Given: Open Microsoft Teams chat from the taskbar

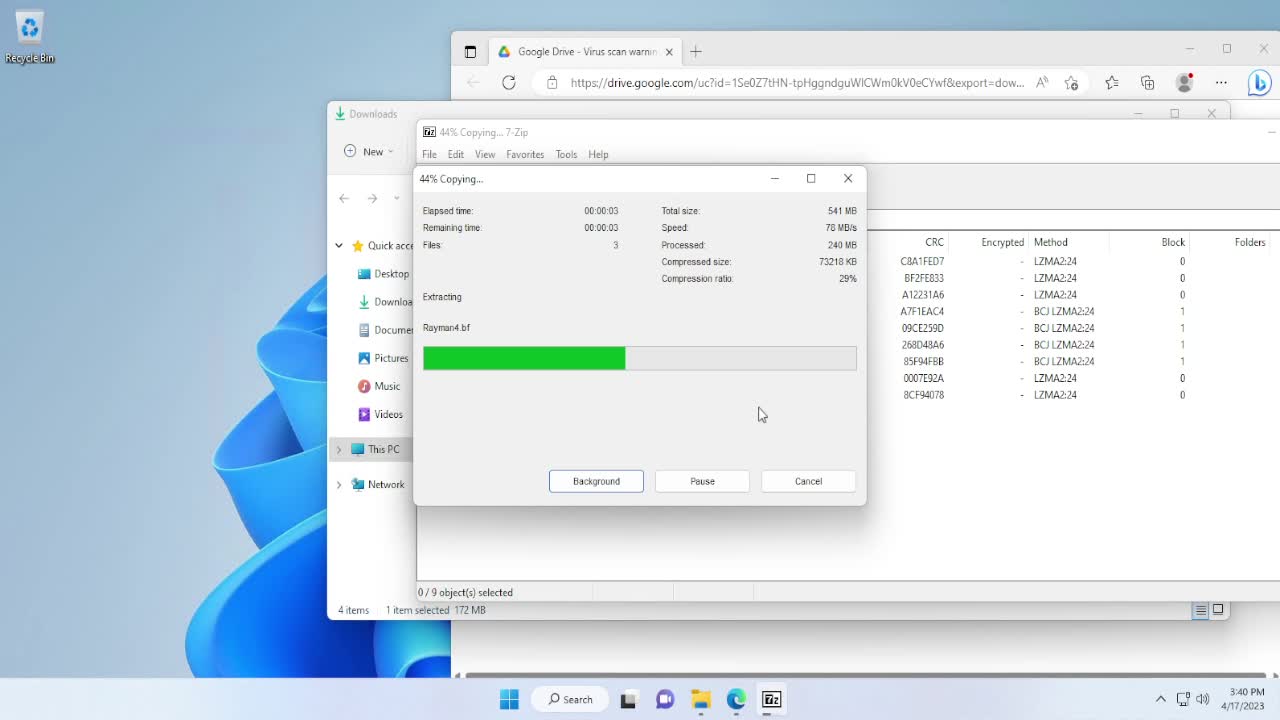Looking at the screenshot, I should pos(664,699).
